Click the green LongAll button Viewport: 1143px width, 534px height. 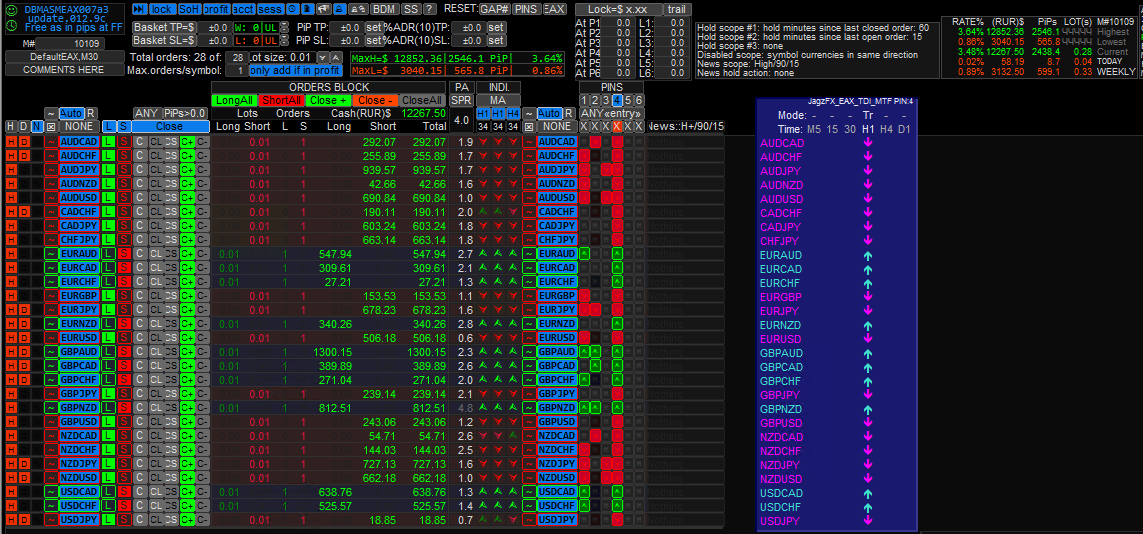click(234, 100)
